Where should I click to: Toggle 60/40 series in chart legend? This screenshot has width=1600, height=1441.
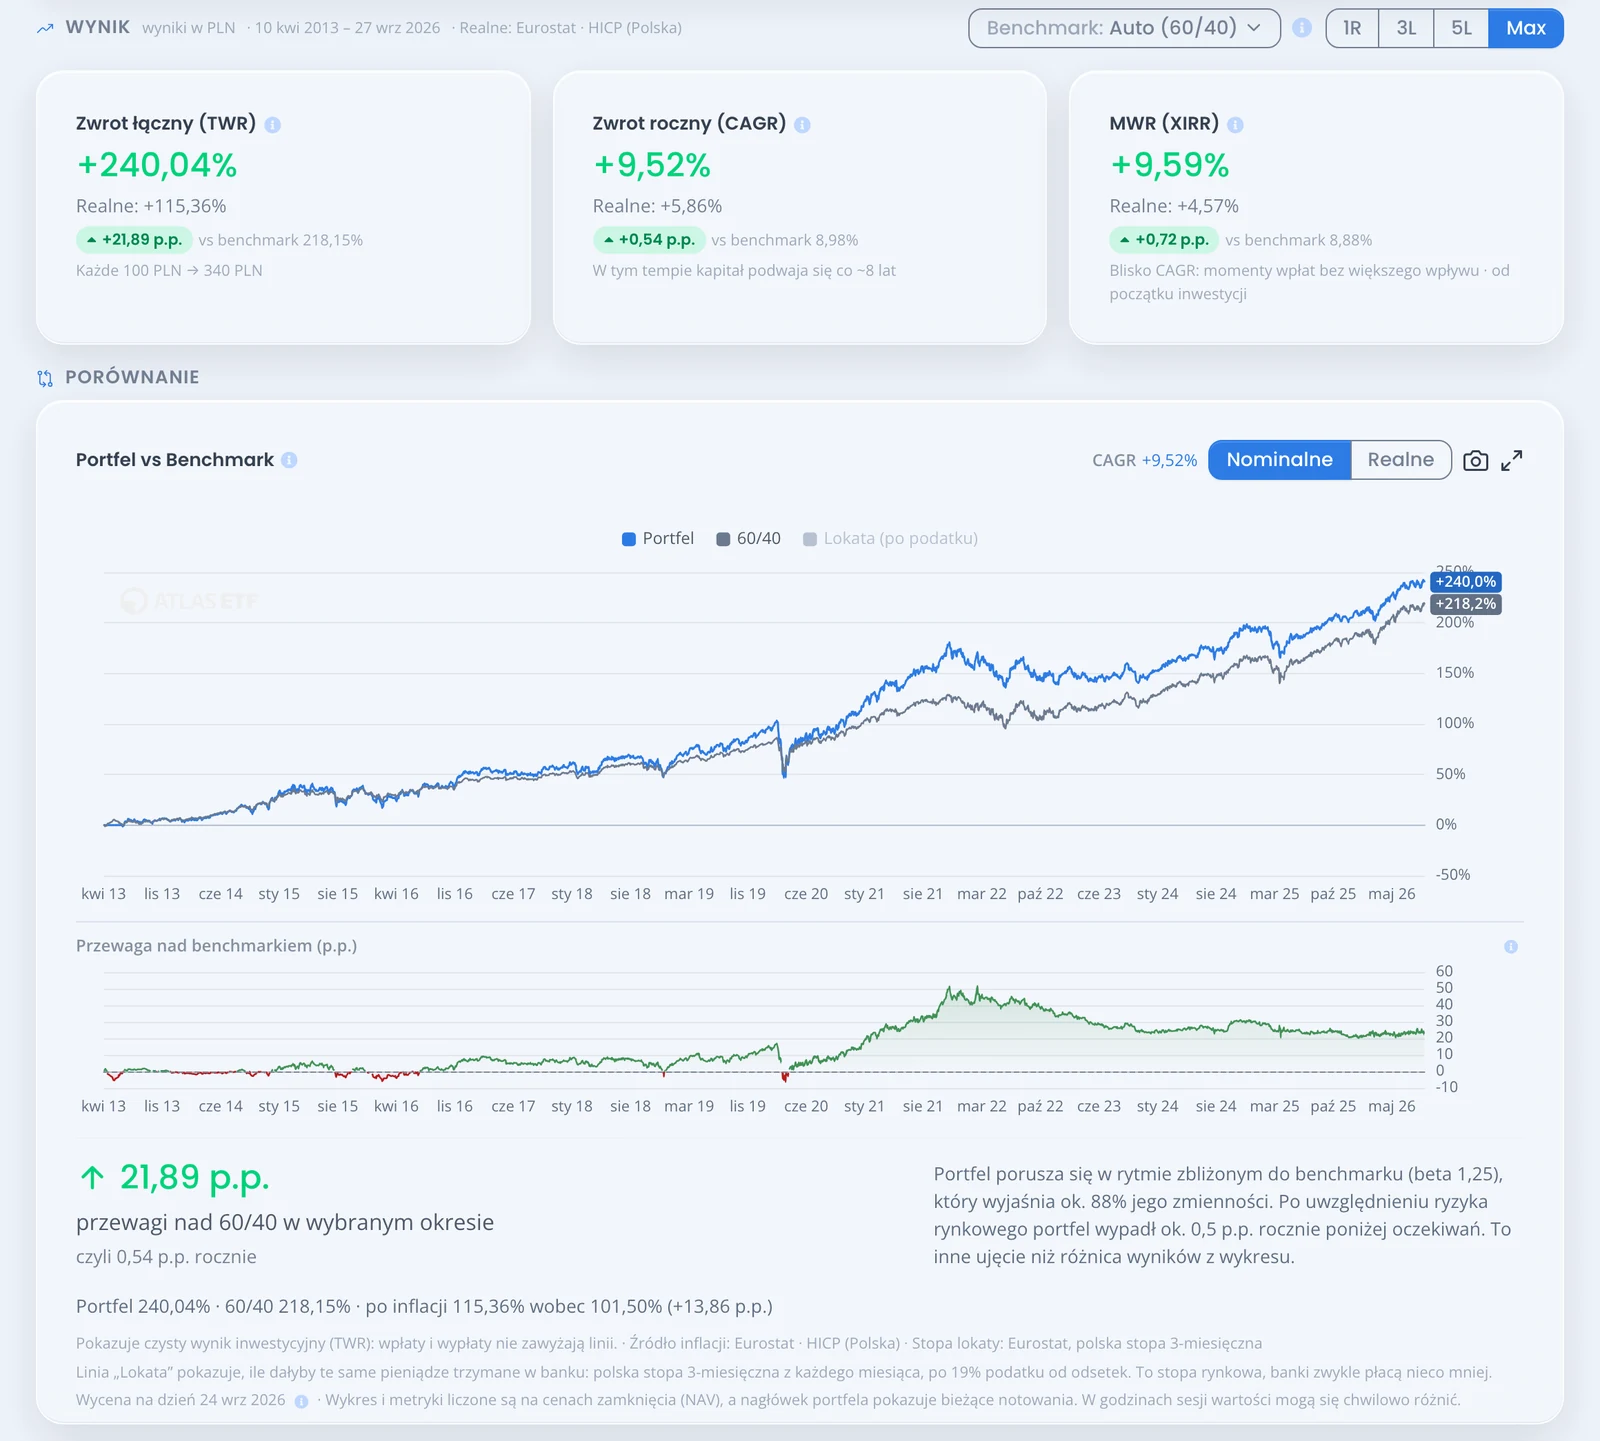[x=748, y=539]
